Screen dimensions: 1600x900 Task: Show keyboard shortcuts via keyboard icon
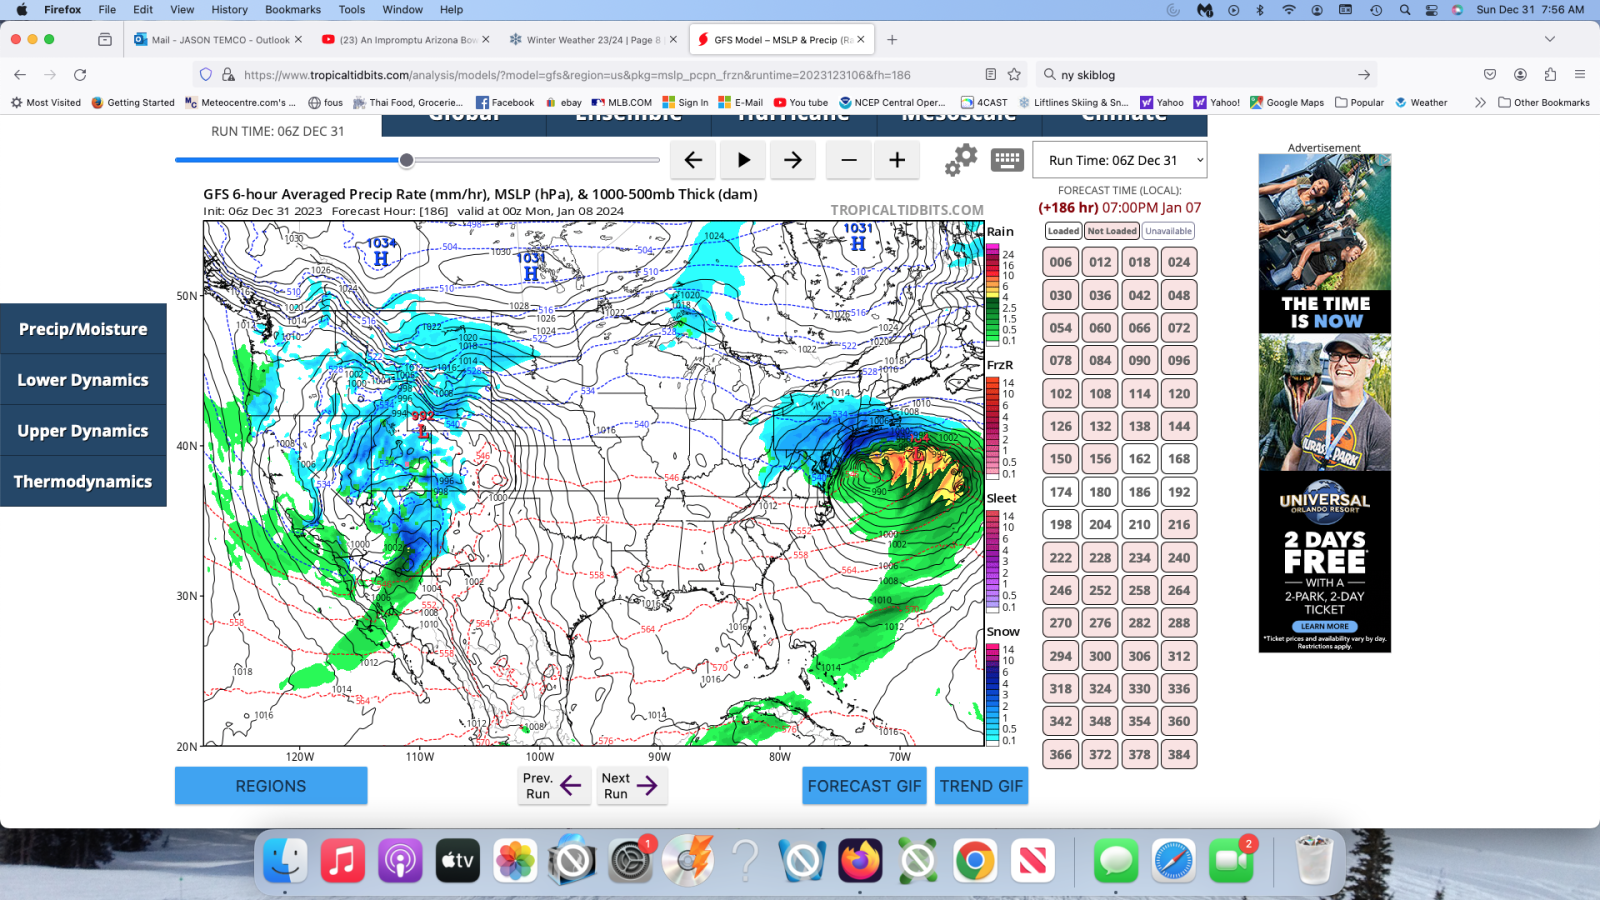tap(1007, 159)
